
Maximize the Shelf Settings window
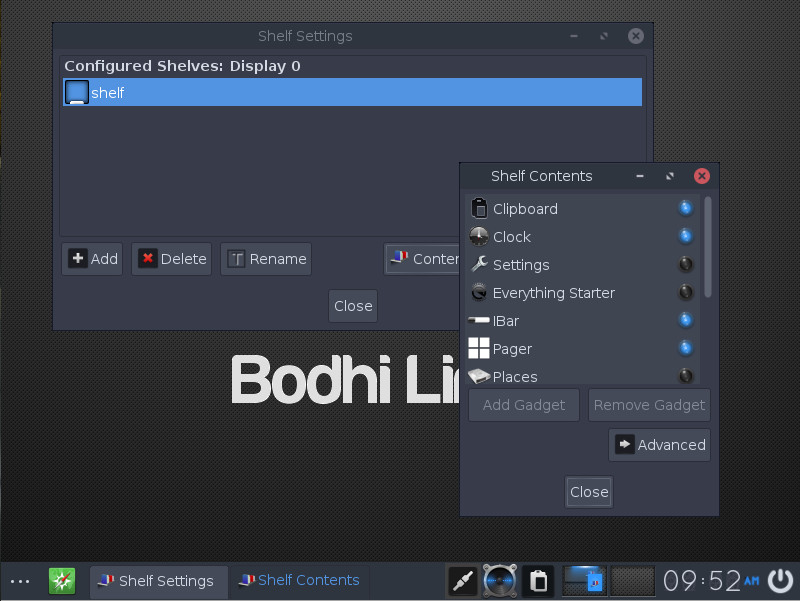pos(604,36)
